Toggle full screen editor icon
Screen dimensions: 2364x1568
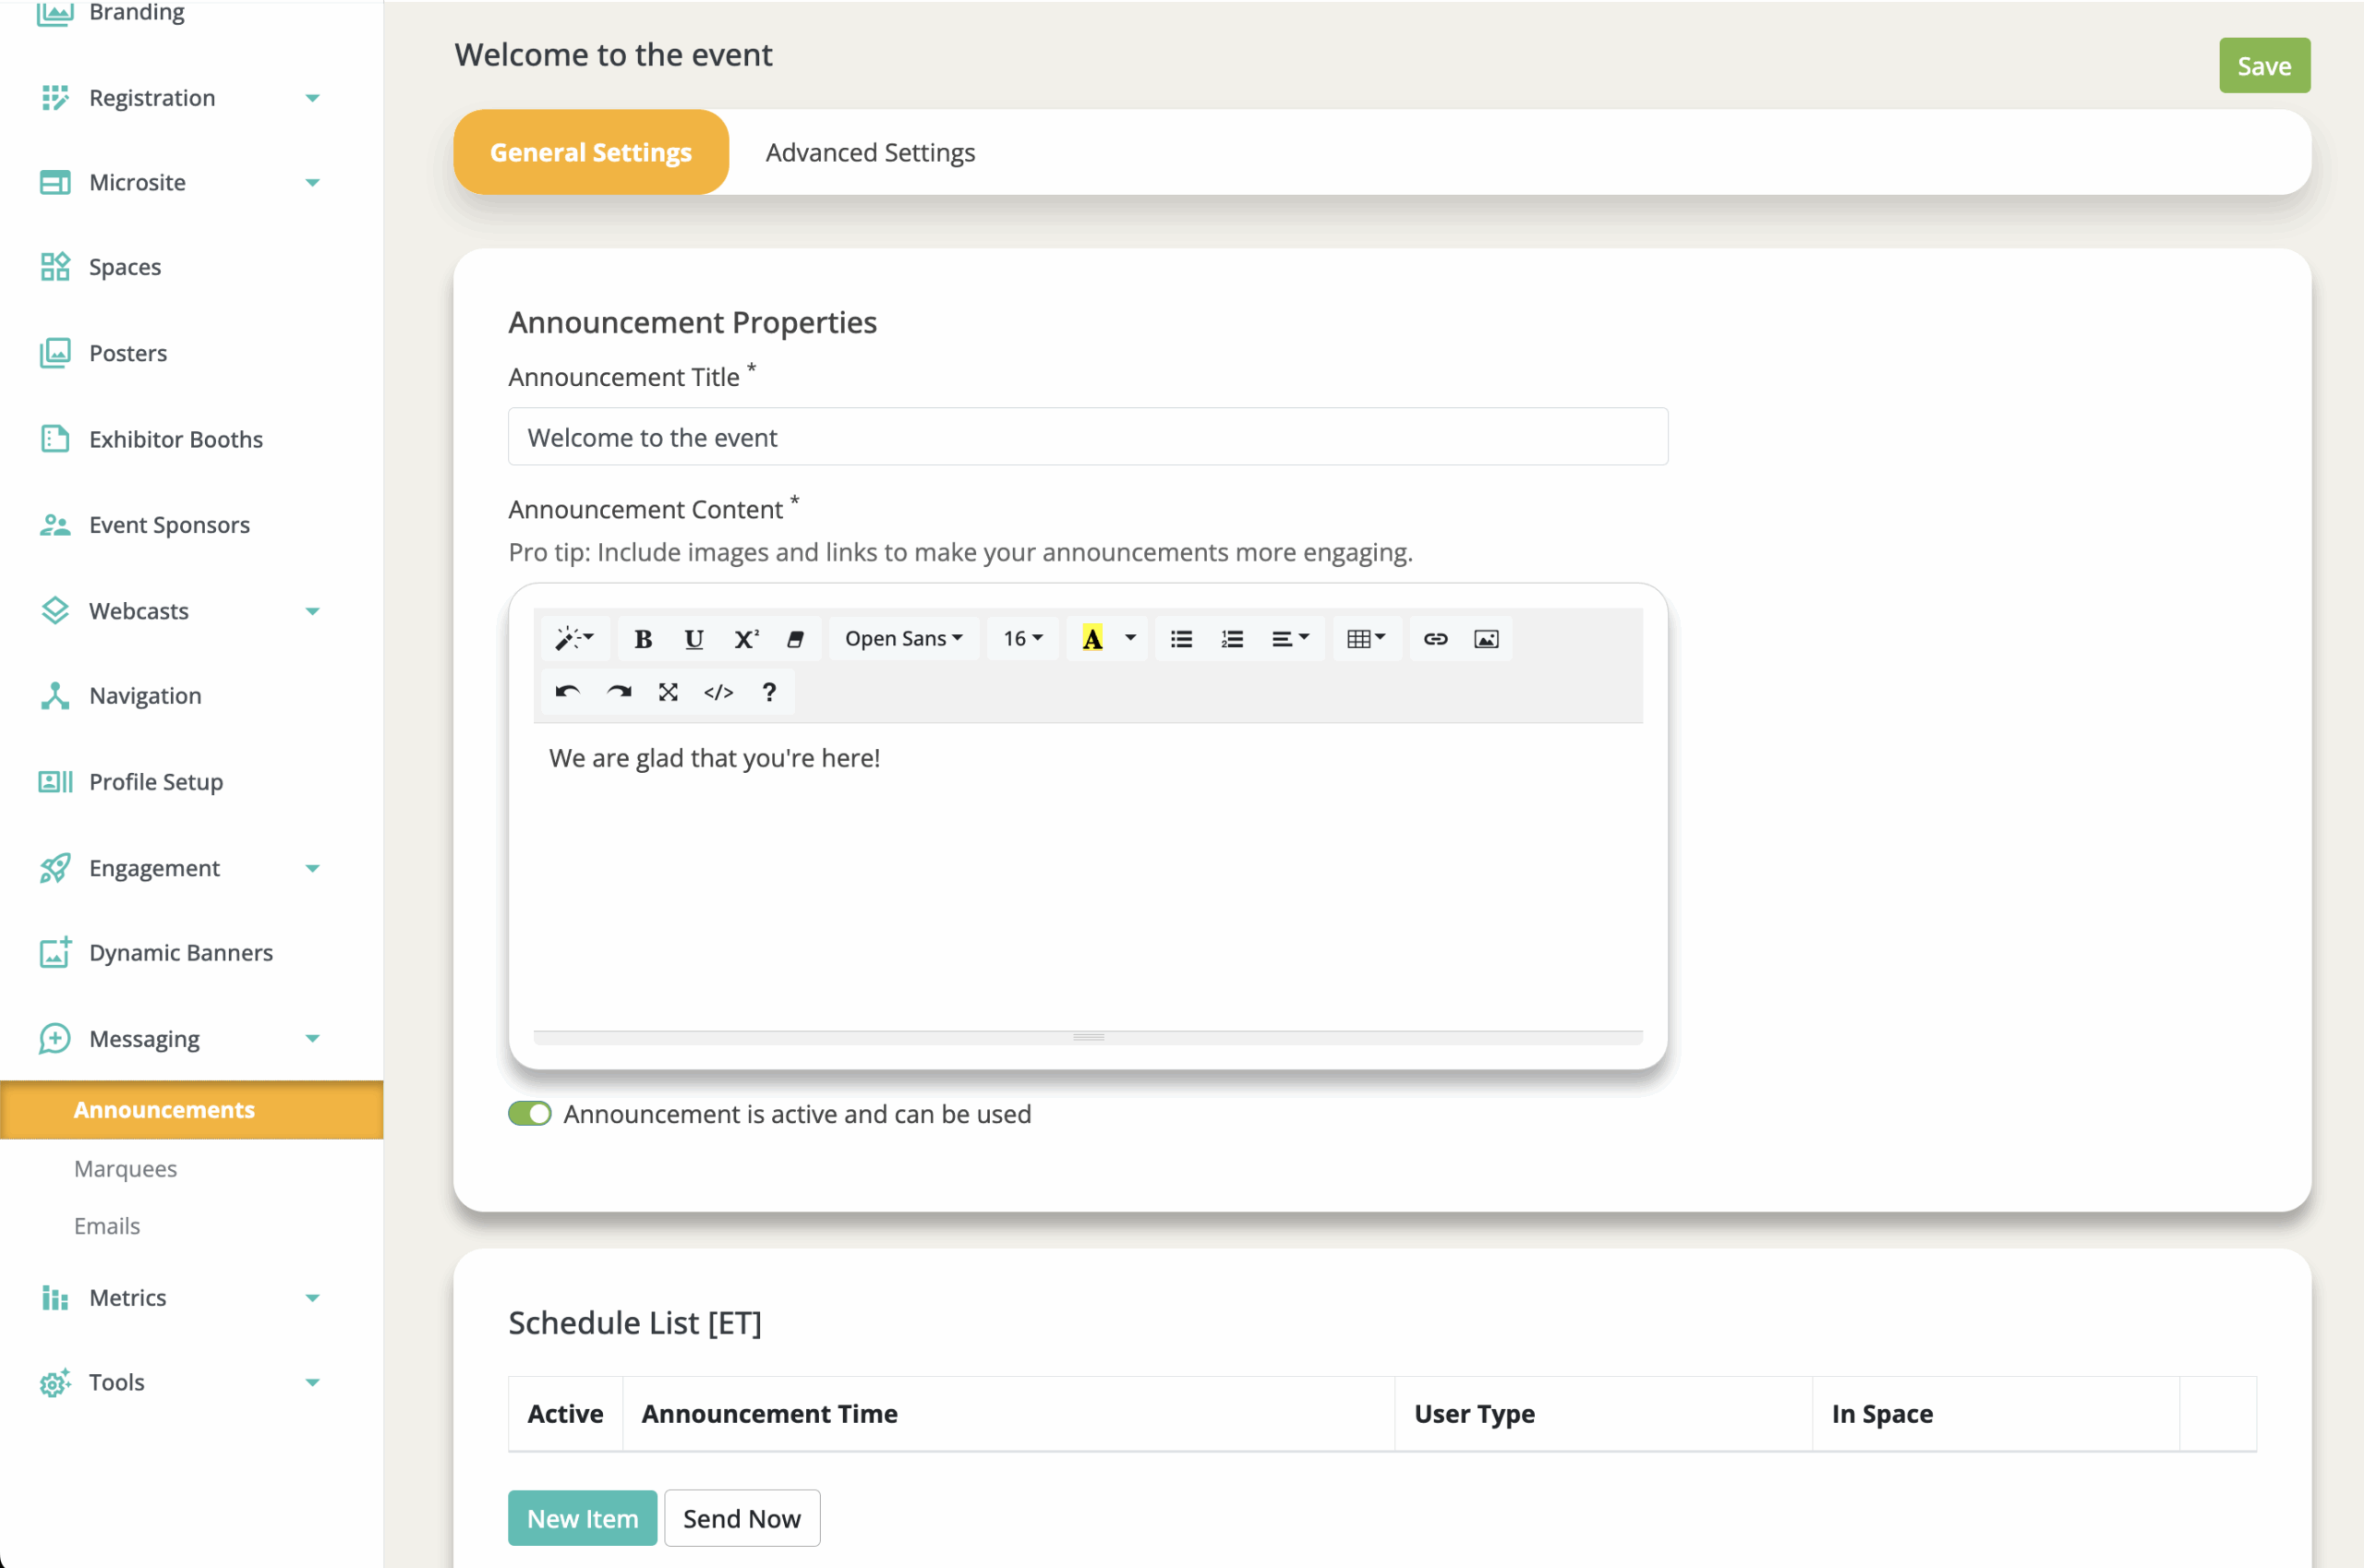668,692
